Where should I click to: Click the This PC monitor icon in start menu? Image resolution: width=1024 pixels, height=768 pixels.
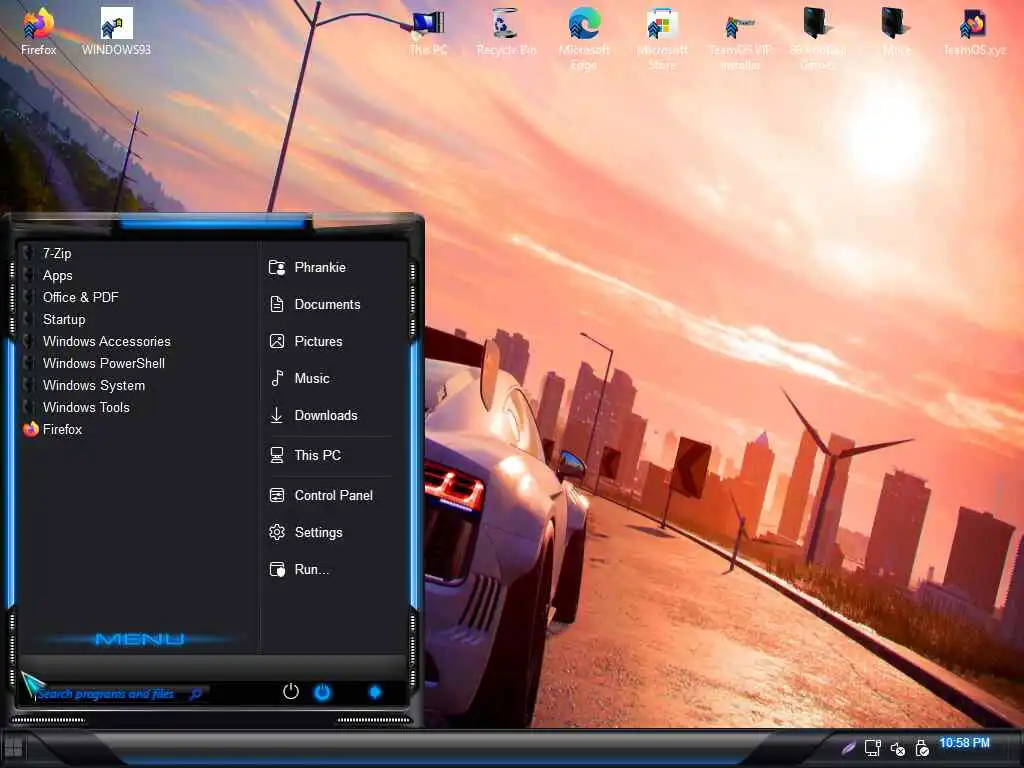[277, 455]
